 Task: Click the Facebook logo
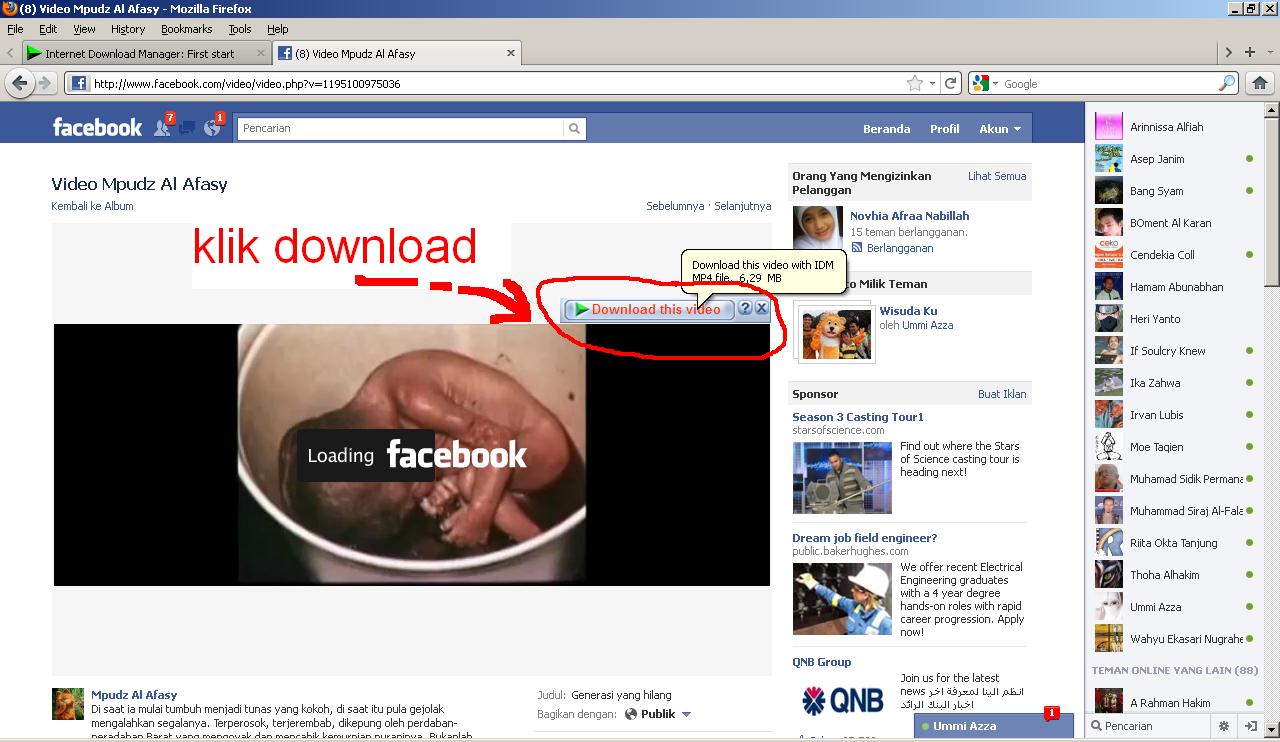pyautogui.click(x=97, y=127)
